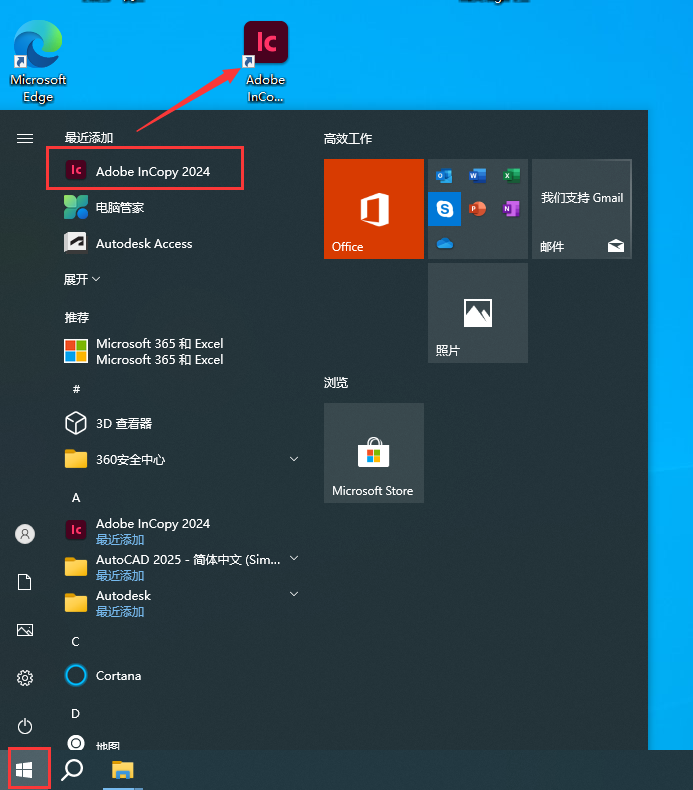Open the Office tile
The image size is (693, 790).
[x=373, y=209]
